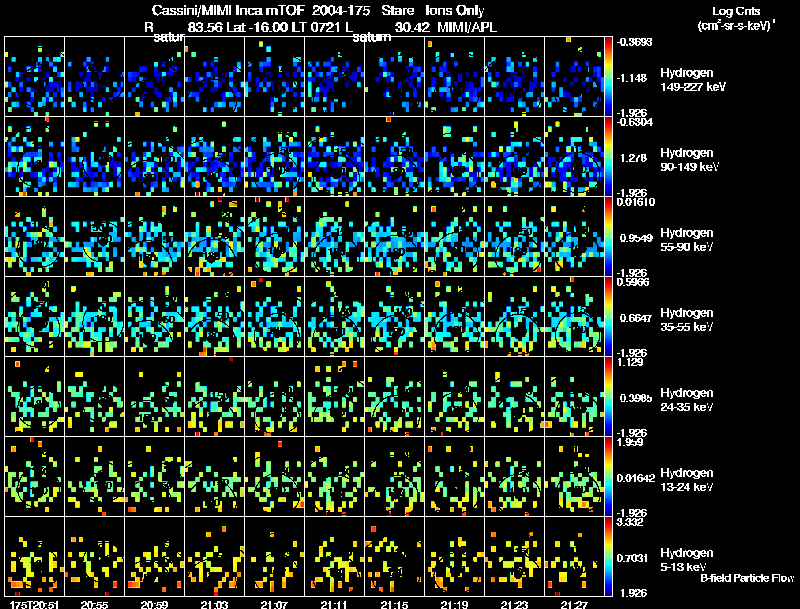This screenshot has height=609, width=800.
Task: Click the Cassini/MIMI Inca mTOF title text
Action: pos(228,10)
